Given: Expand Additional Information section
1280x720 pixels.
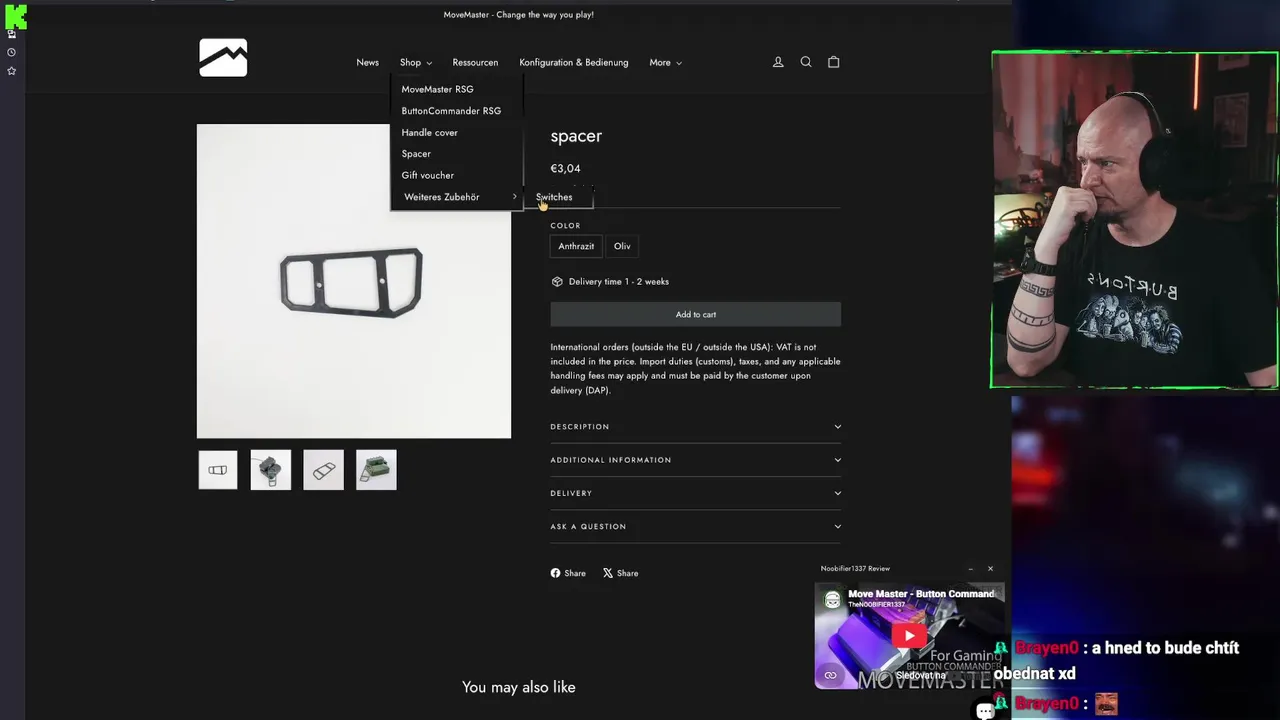Looking at the screenshot, I should pos(695,460).
